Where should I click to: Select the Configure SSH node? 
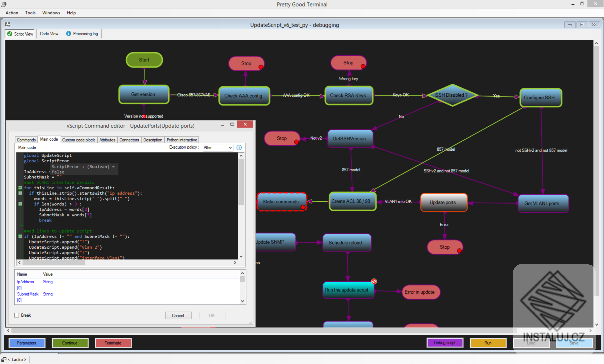click(540, 97)
